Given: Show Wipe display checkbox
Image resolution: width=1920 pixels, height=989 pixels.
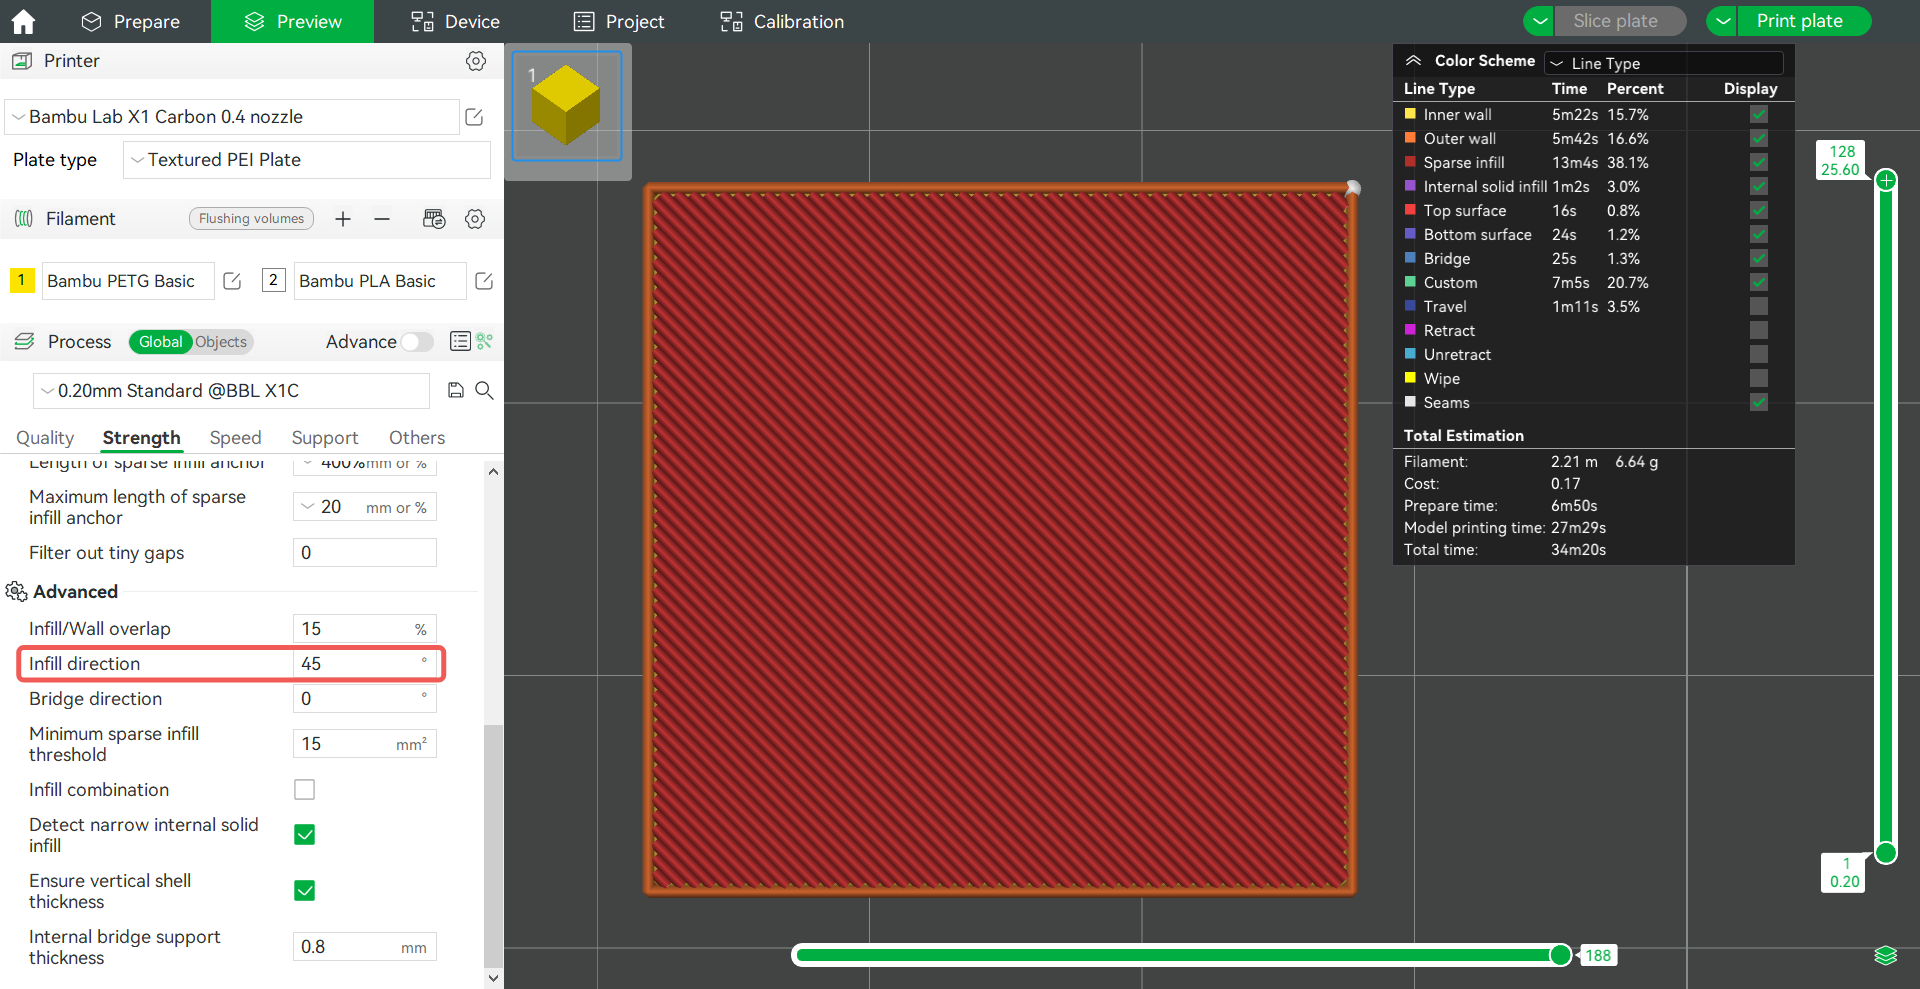Looking at the screenshot, I should (1759, 379).
